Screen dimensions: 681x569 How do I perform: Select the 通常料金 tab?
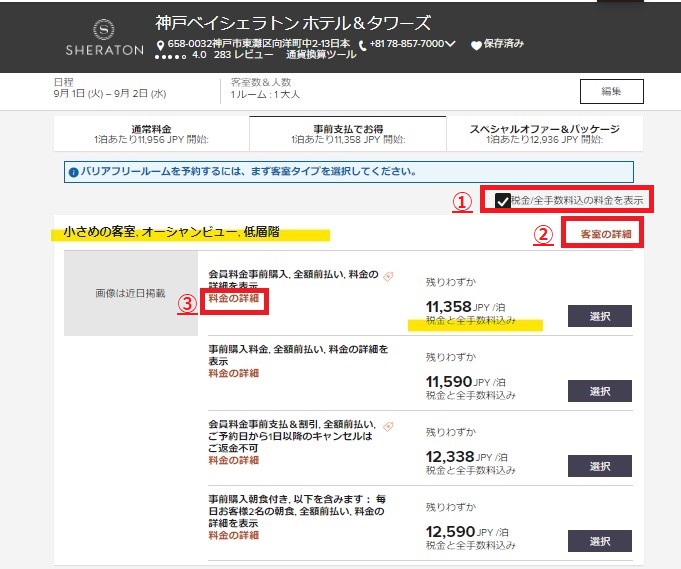[152, 134]
